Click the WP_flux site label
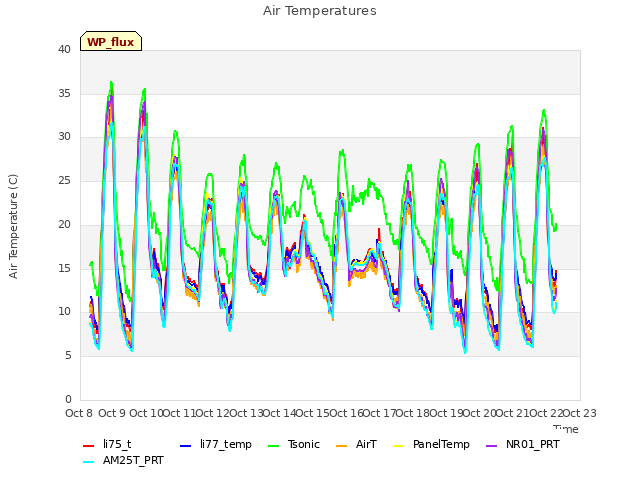Viewport: 640px width, 480px height. coord(111,42)
